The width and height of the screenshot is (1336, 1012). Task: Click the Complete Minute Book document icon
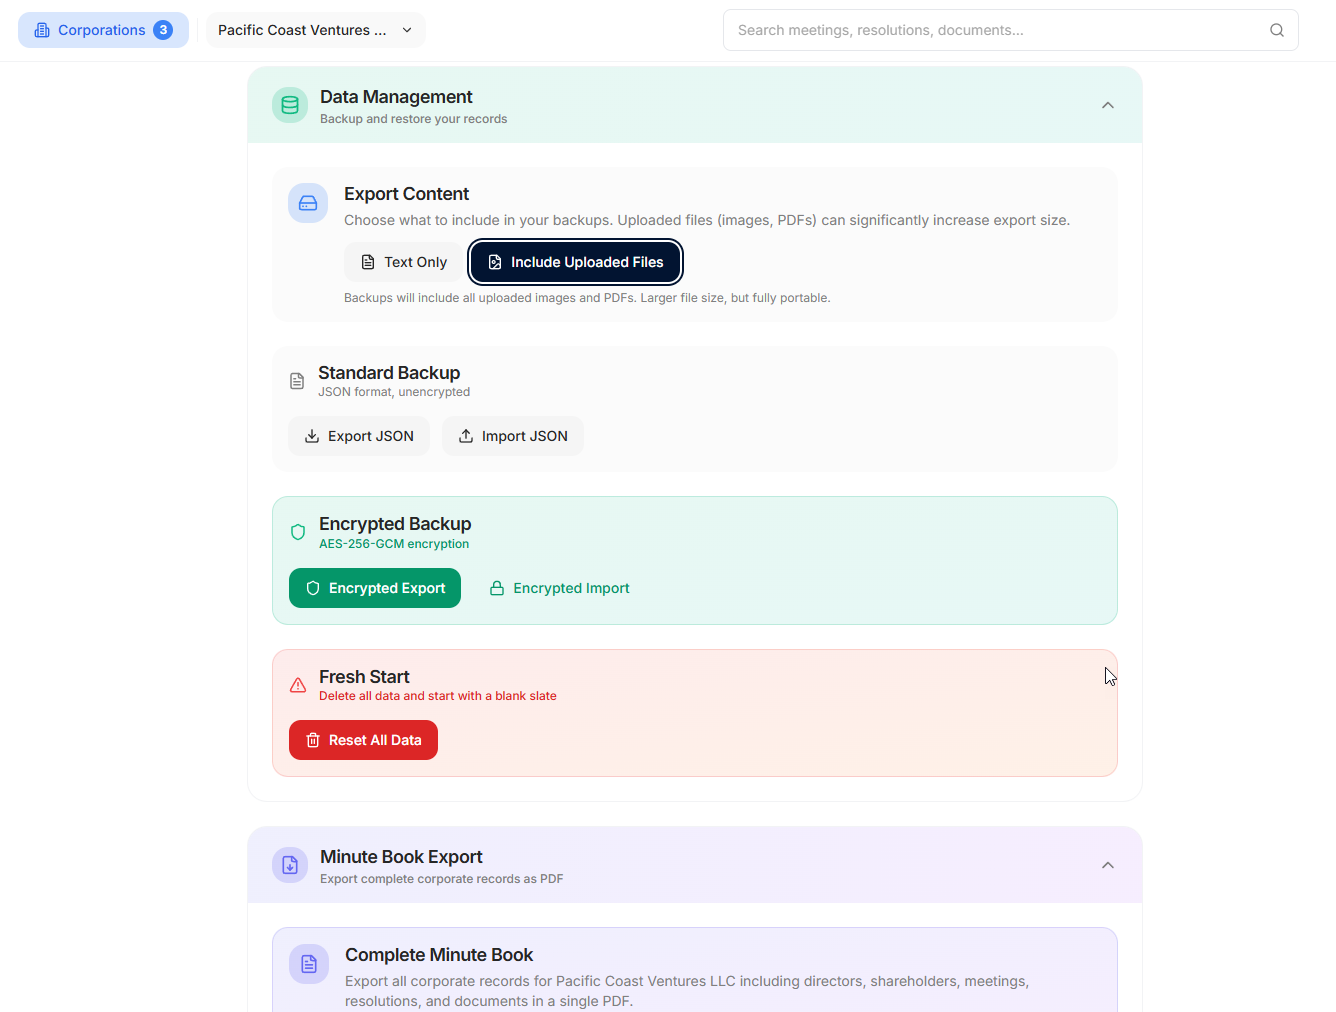[309, 964]
